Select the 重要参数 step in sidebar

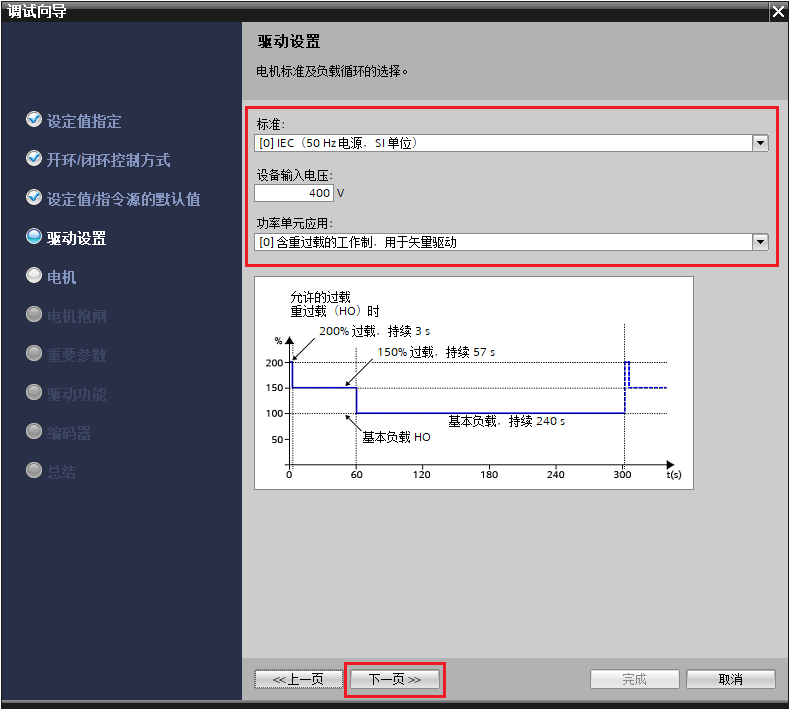click(x=76, y=355)
